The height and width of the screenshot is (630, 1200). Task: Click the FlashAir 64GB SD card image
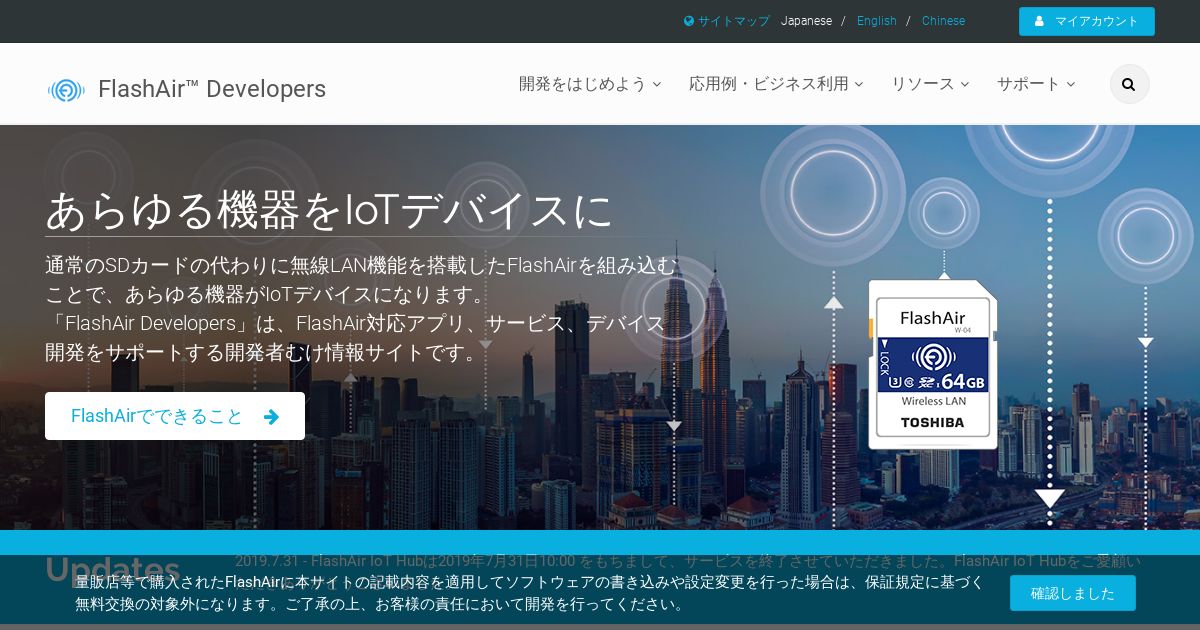[932, 364]
